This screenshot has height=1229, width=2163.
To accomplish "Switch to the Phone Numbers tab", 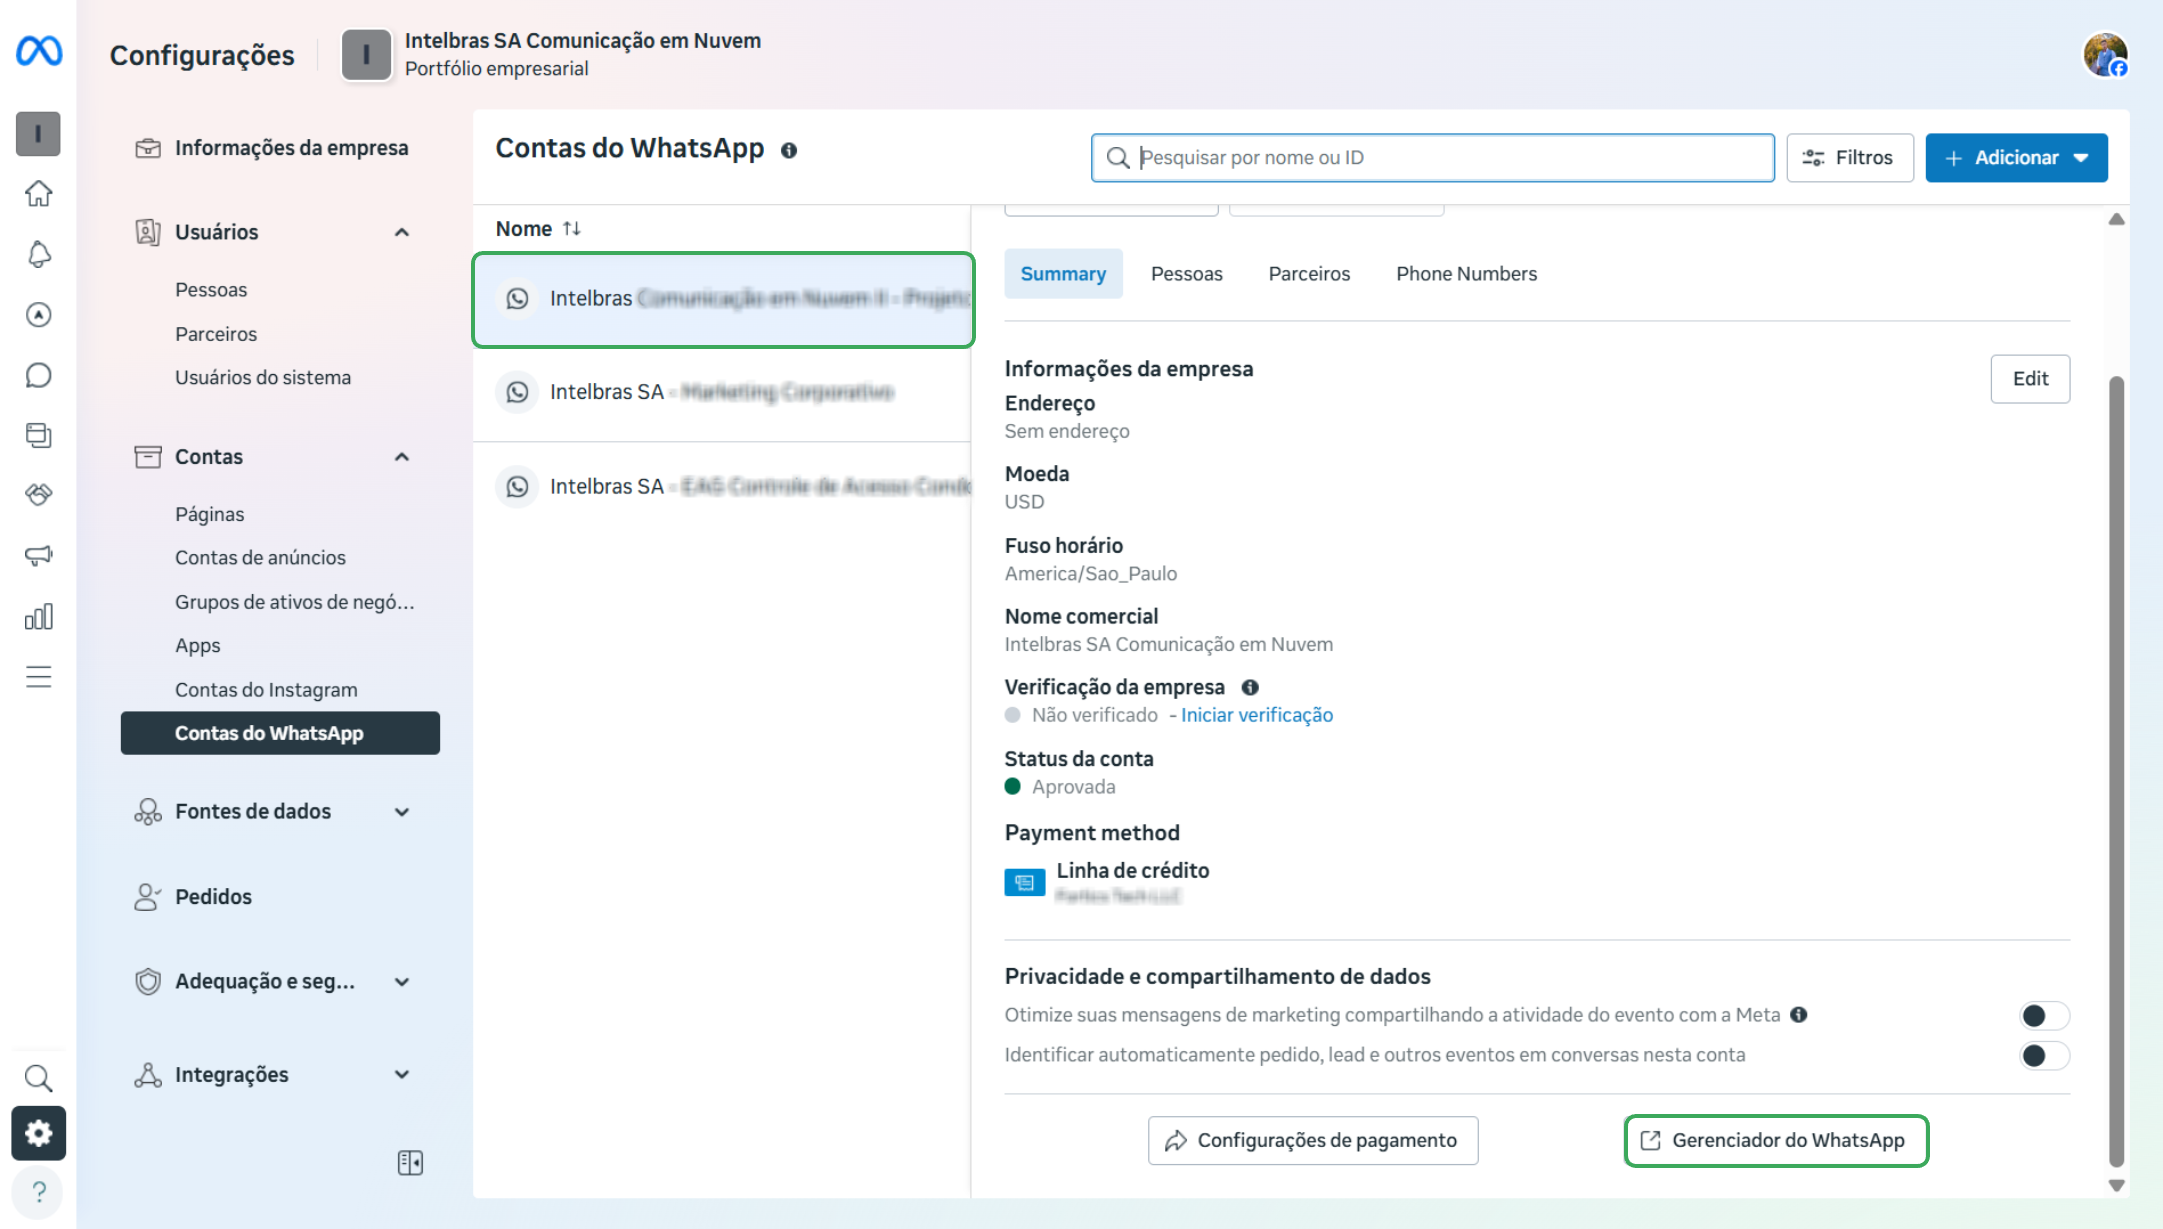I will pyautogui.click(x=1466, y=274).
